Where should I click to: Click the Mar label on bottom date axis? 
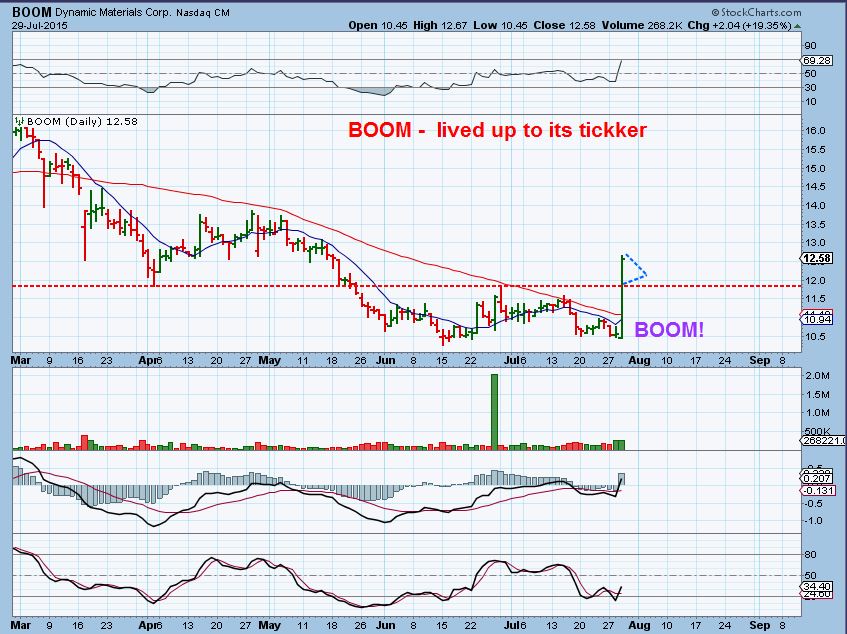tap(21, 625)
